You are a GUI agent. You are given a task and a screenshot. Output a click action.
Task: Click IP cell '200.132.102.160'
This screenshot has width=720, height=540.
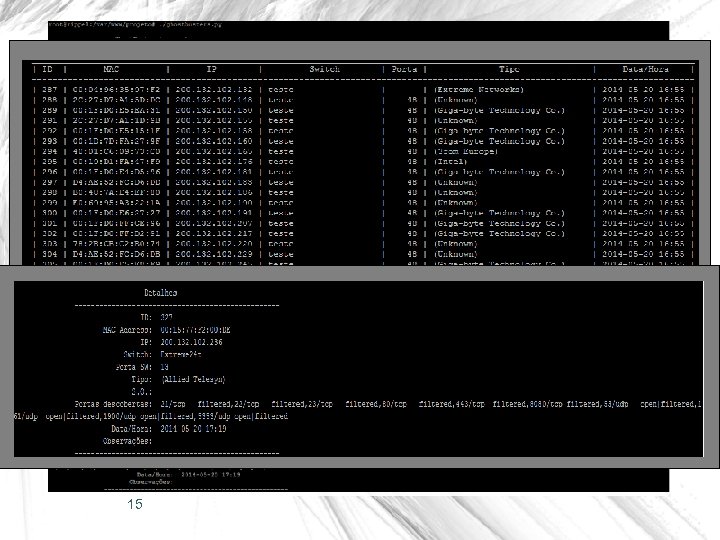214,141
